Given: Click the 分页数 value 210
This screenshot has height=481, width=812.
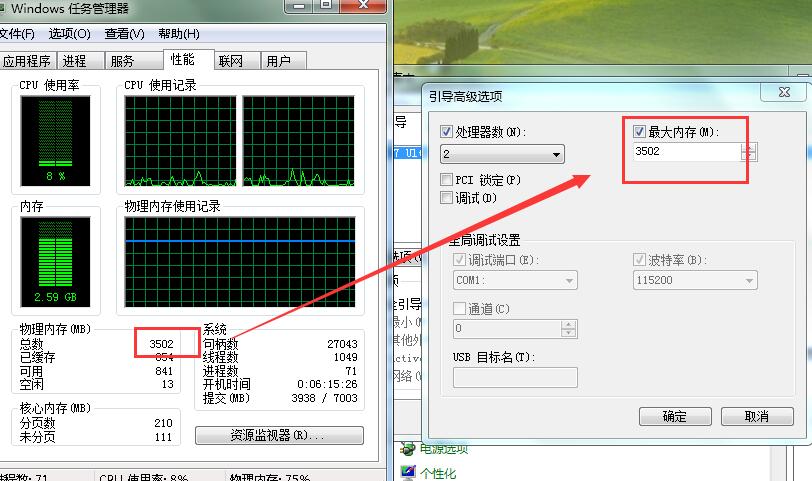Looking at the screenshot, I should click(164, 423).
